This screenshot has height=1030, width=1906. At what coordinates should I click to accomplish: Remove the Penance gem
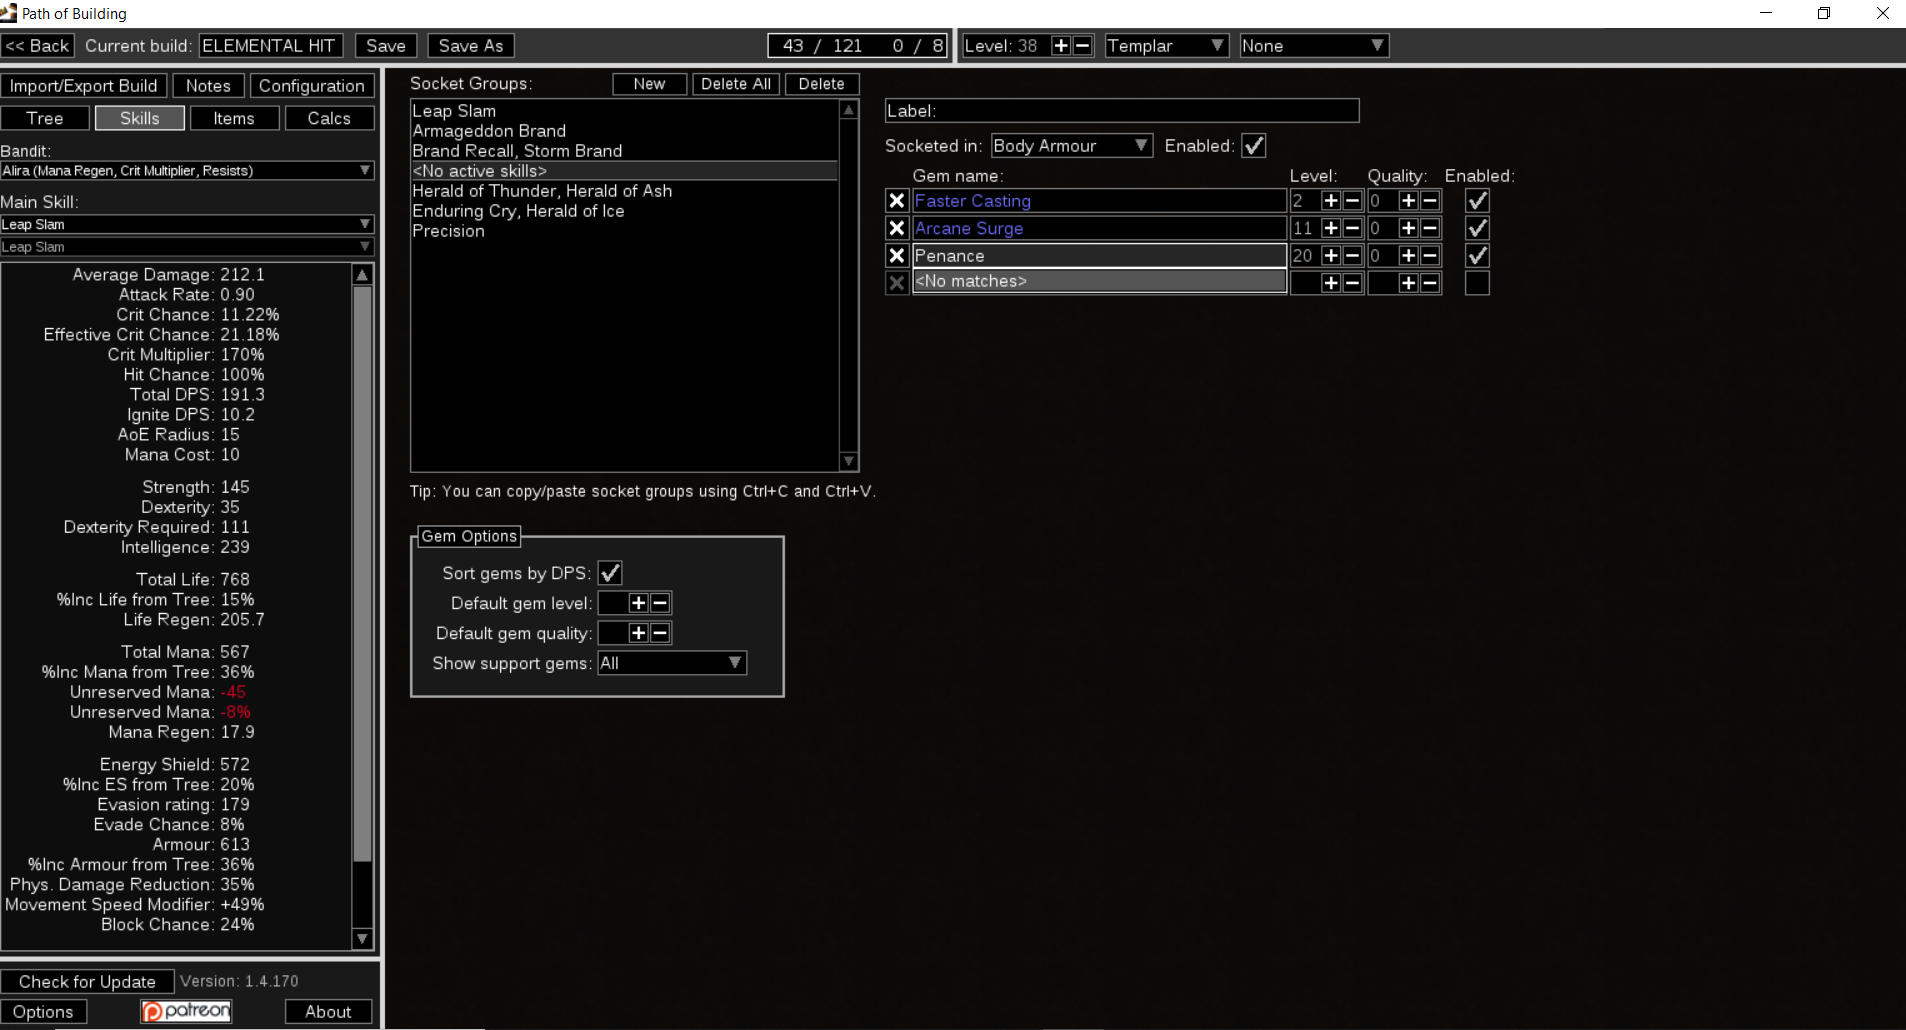tap(896, 255)
